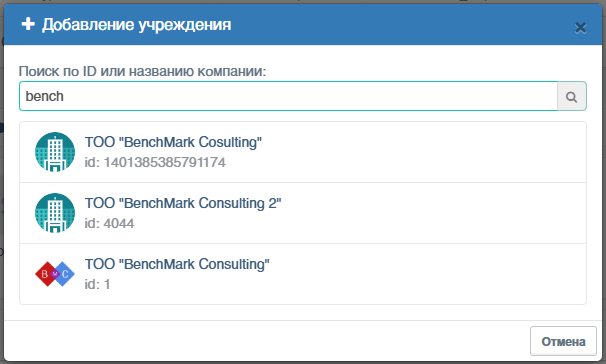606x364 pixels.
Task: Click the red B diamond in logo
Action: (46, 274)
